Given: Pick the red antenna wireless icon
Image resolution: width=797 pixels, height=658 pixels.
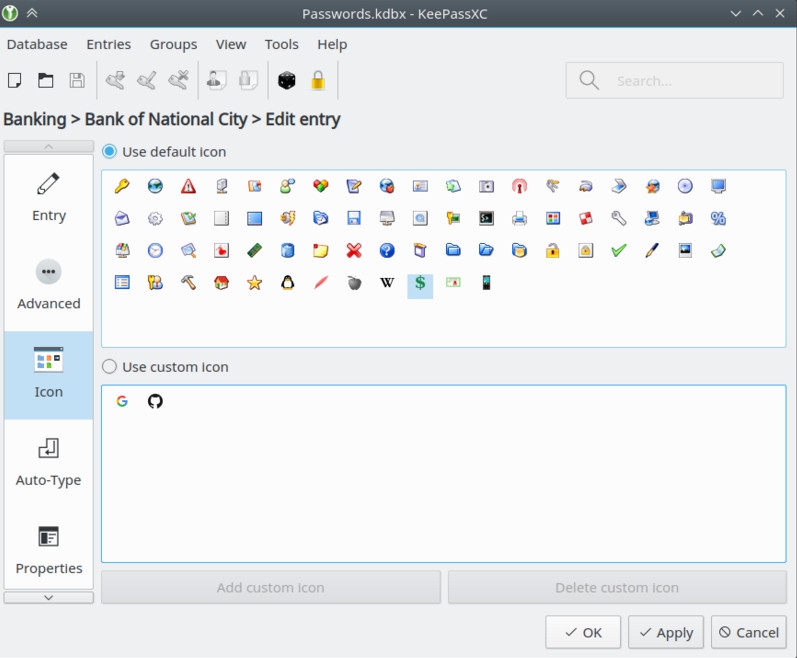Looking at the screenshot, I should tap(519, 186).
